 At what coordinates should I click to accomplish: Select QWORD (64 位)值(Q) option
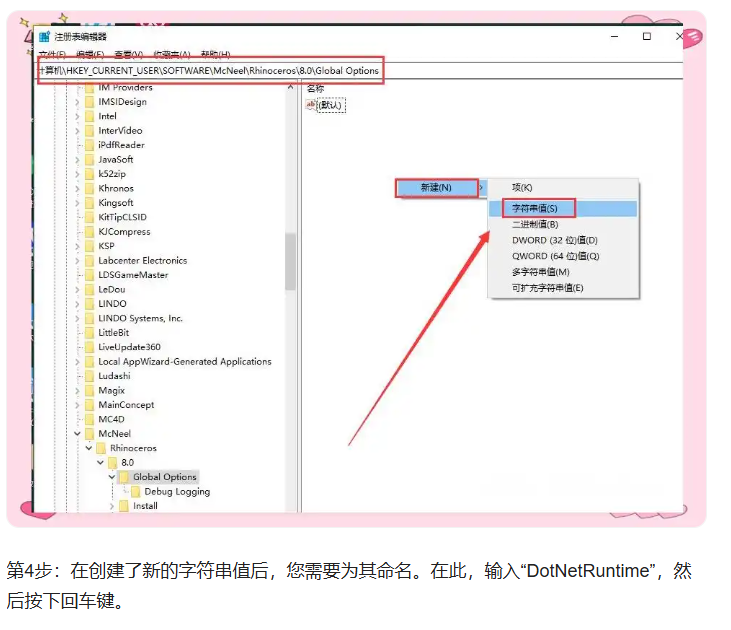[x=555, y=256]
